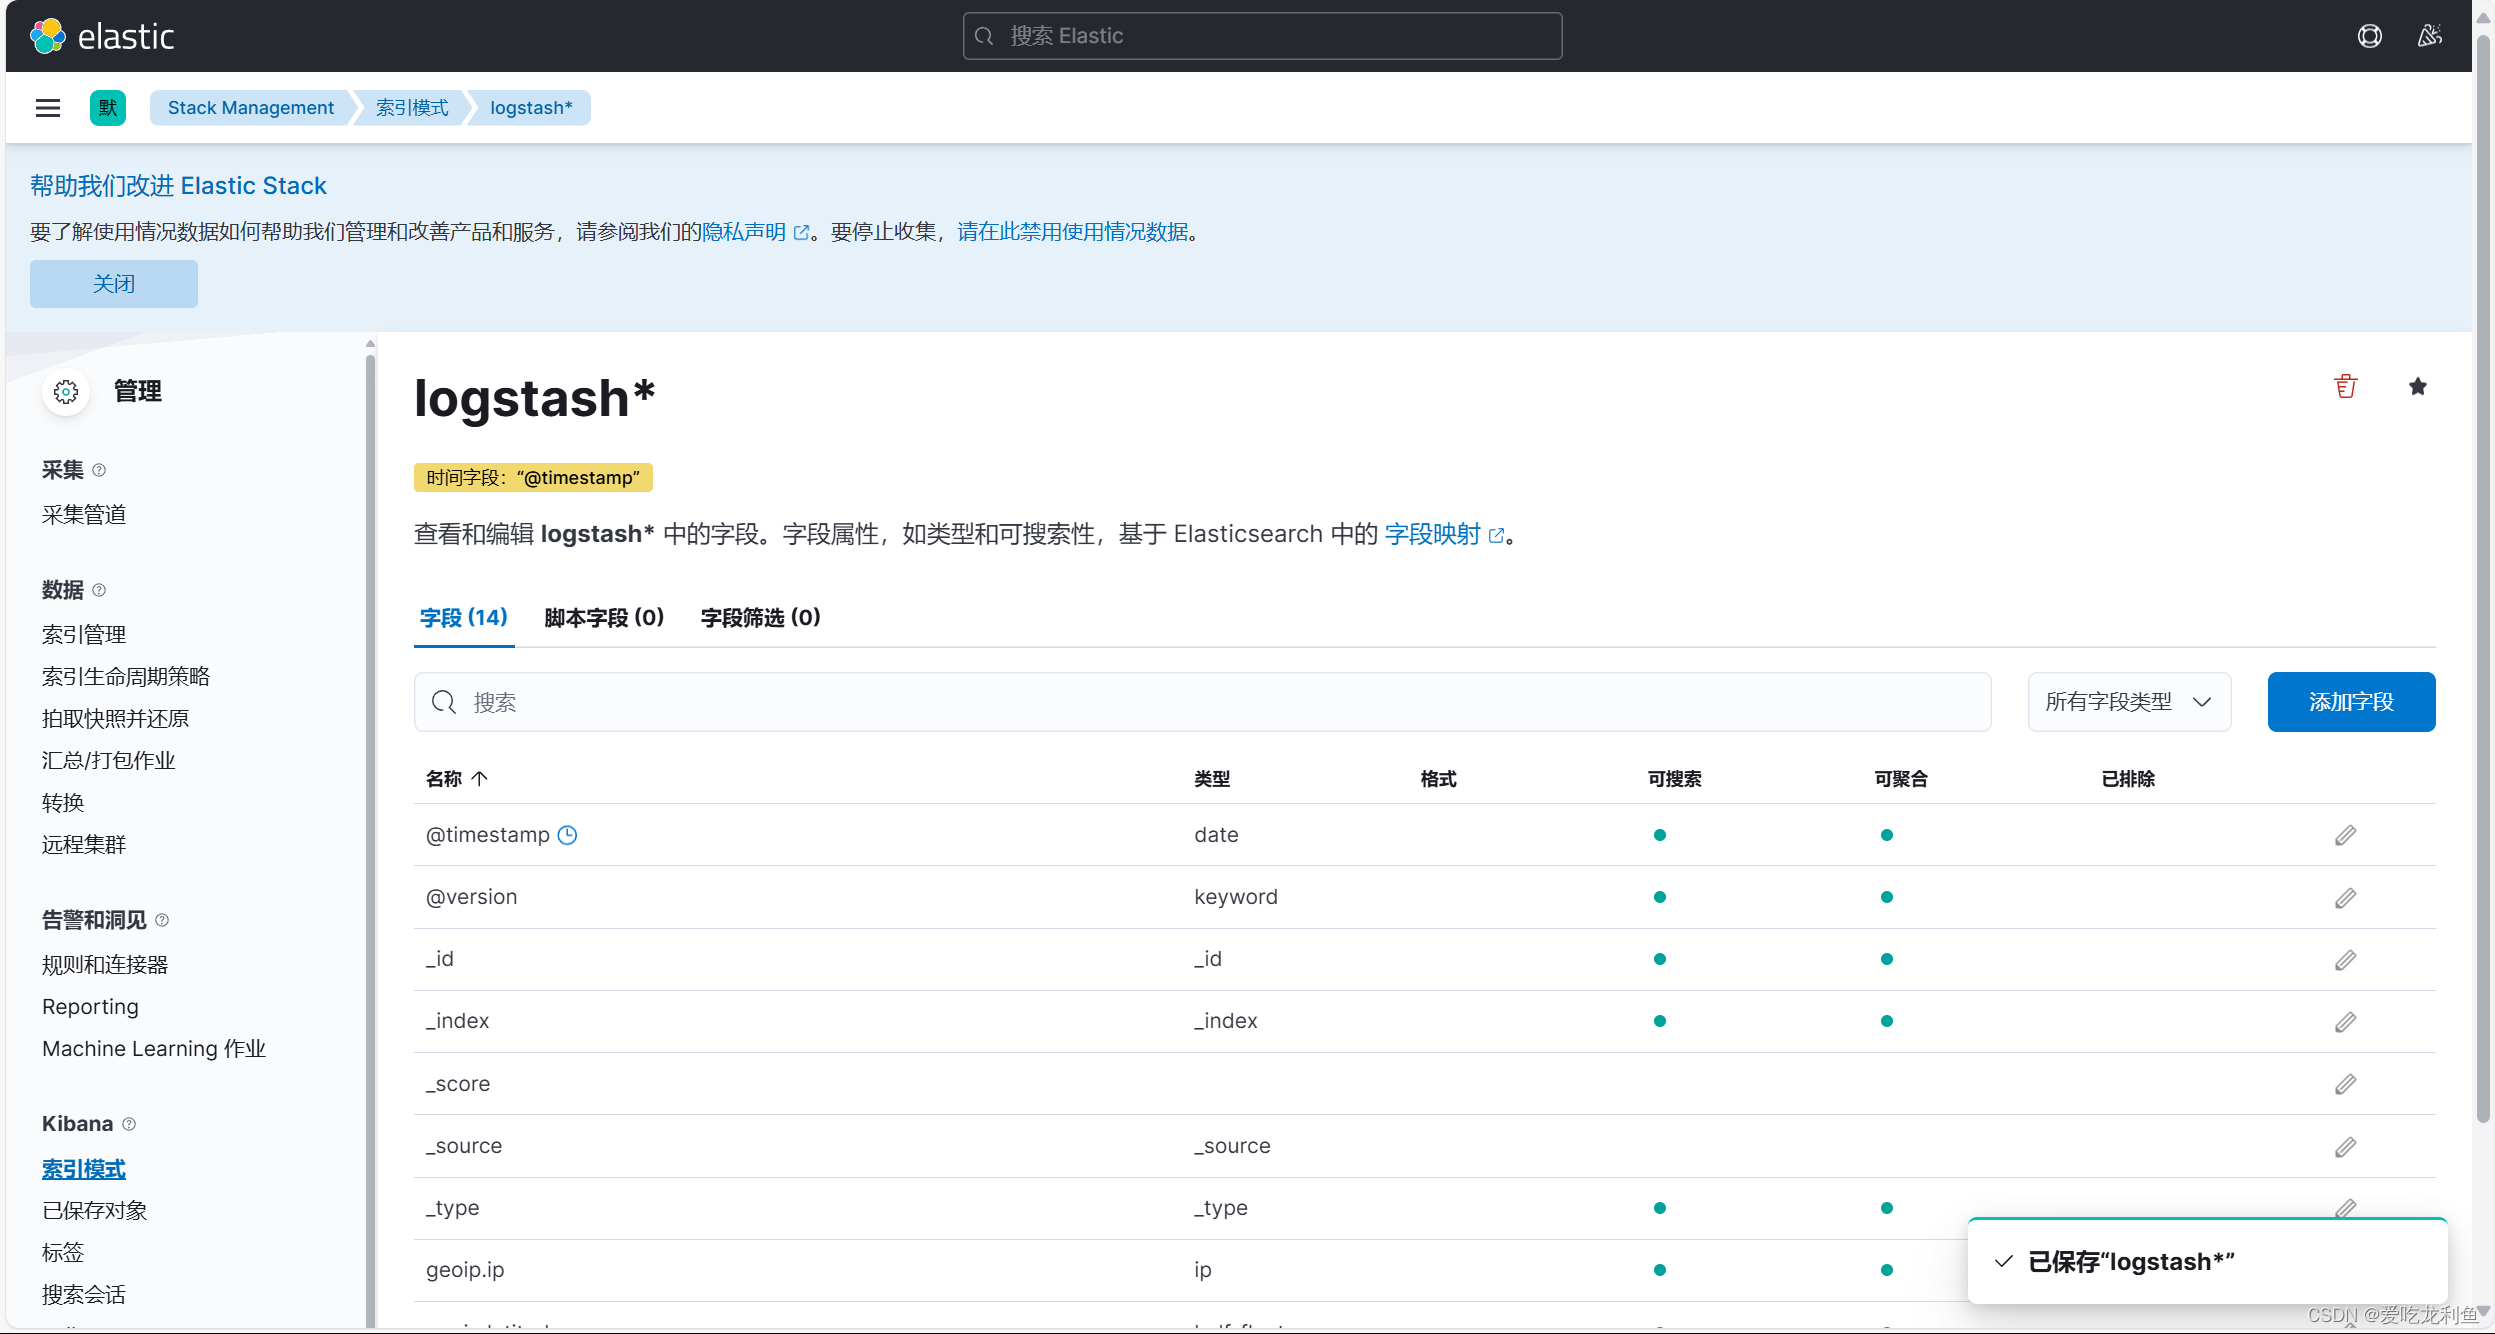Delete logstash* index pattern with trash icon
The image size is (2495, 1334).
point(2346,387)
